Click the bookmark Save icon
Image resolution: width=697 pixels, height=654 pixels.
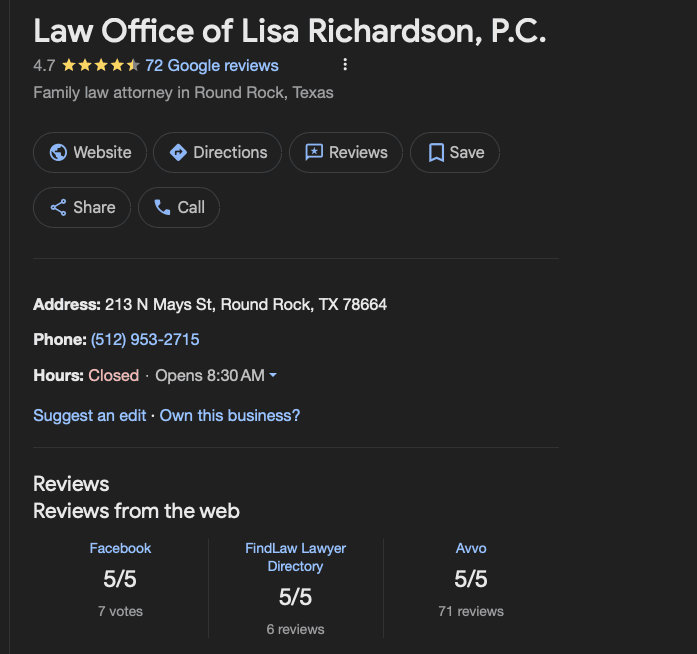[x=436, y=153]
